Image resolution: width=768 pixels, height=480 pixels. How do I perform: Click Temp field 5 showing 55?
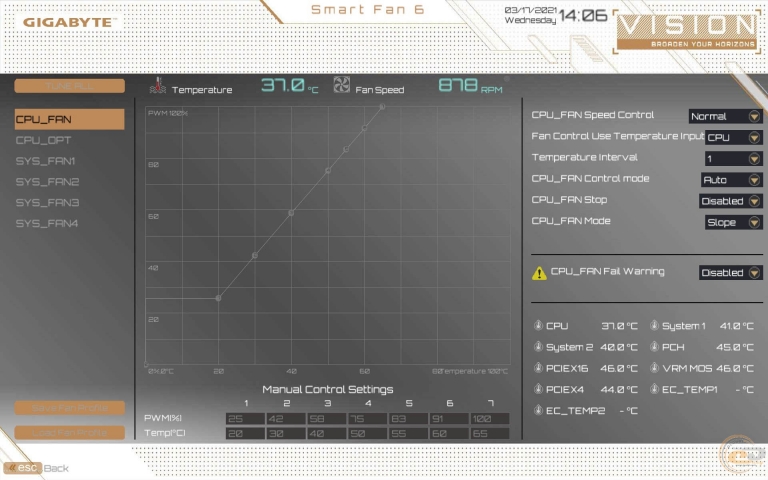pos(408,433)
